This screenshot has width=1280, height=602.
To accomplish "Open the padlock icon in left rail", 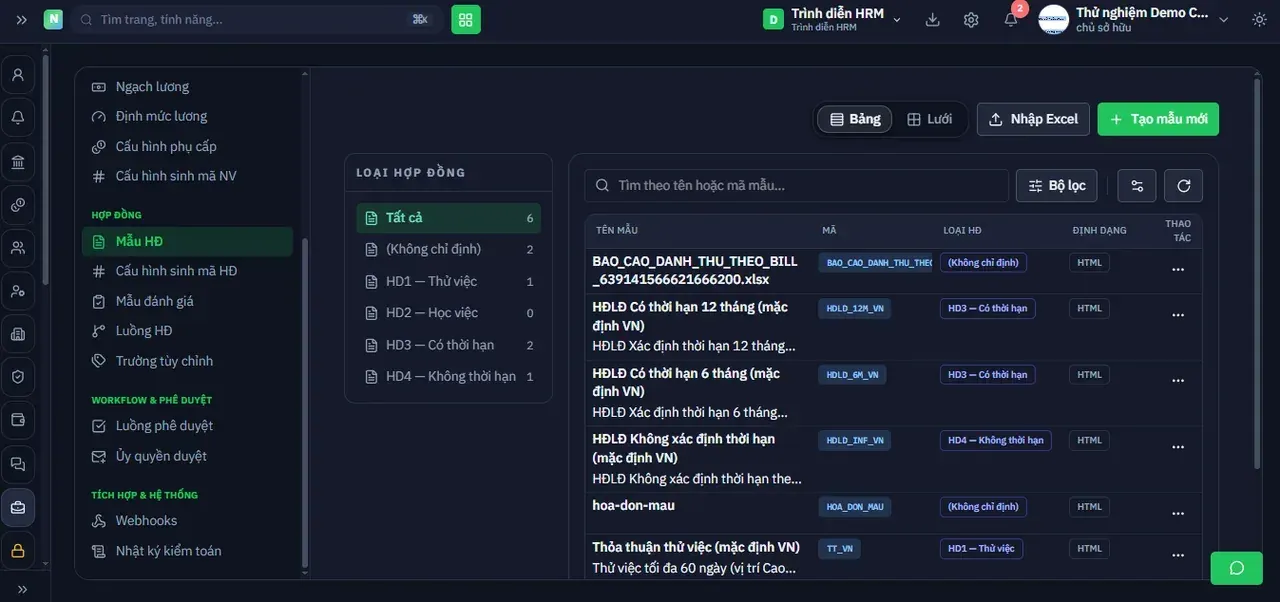I will click(x=18, y=550).
